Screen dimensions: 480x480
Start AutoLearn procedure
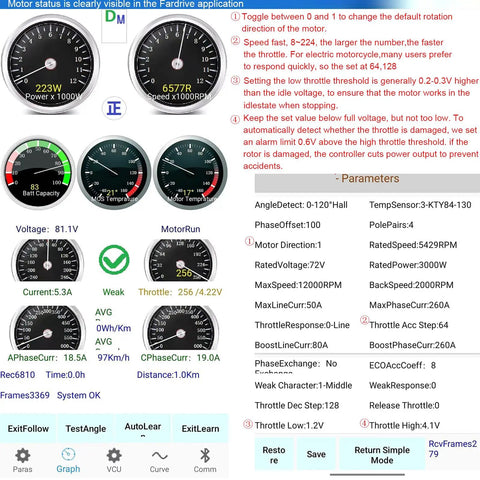pos(143,429)
